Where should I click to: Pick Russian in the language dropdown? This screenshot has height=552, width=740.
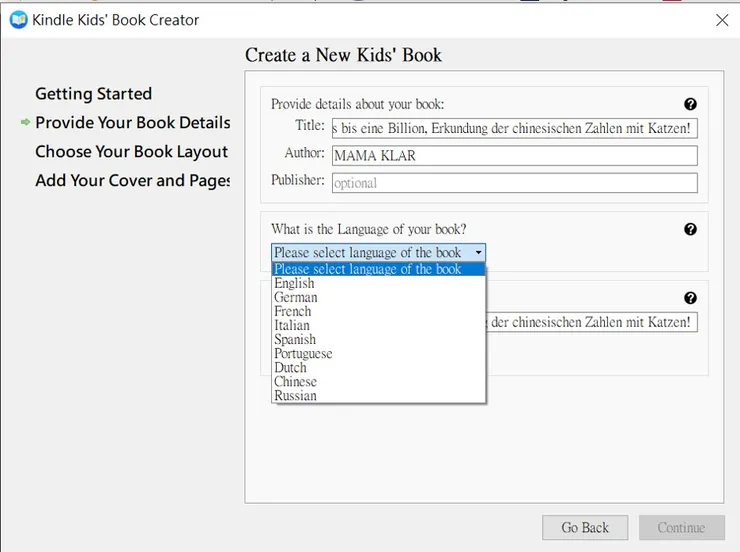295,395
